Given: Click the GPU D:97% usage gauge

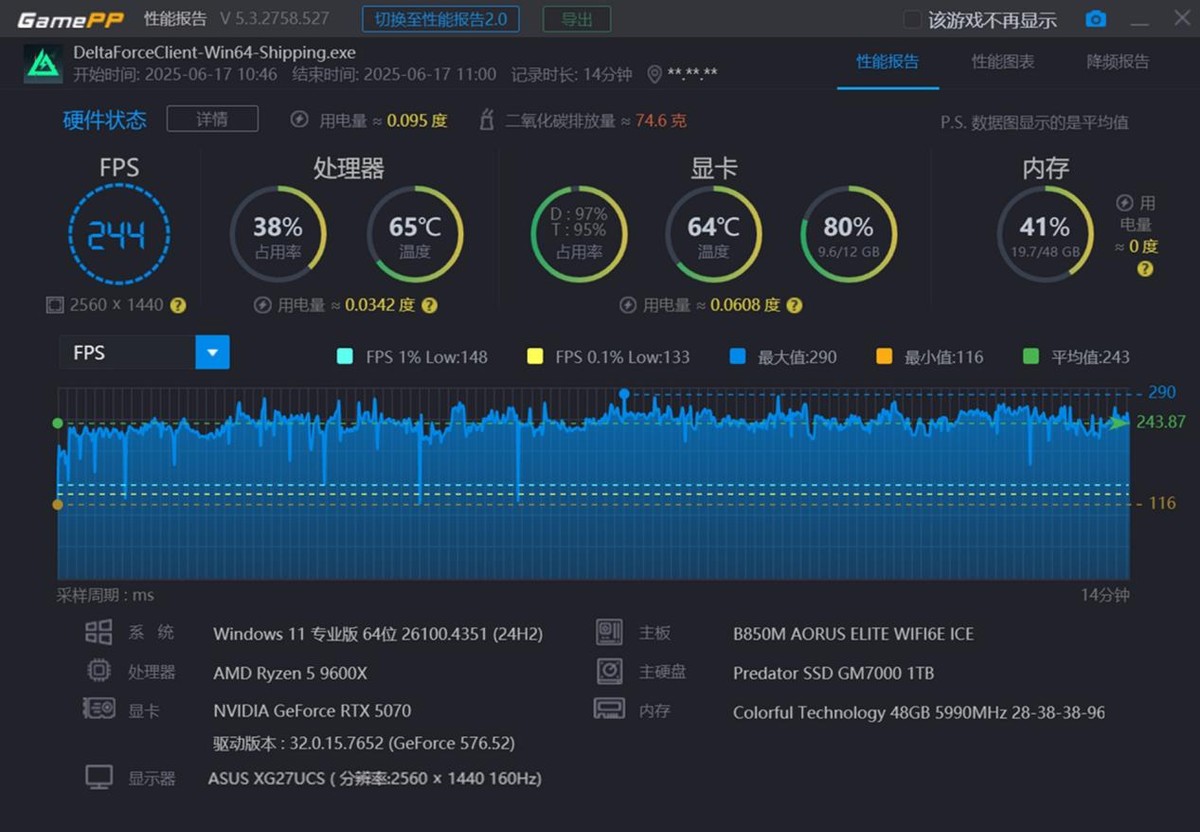Looking at the screenshot, I should (x=579, y=235).
